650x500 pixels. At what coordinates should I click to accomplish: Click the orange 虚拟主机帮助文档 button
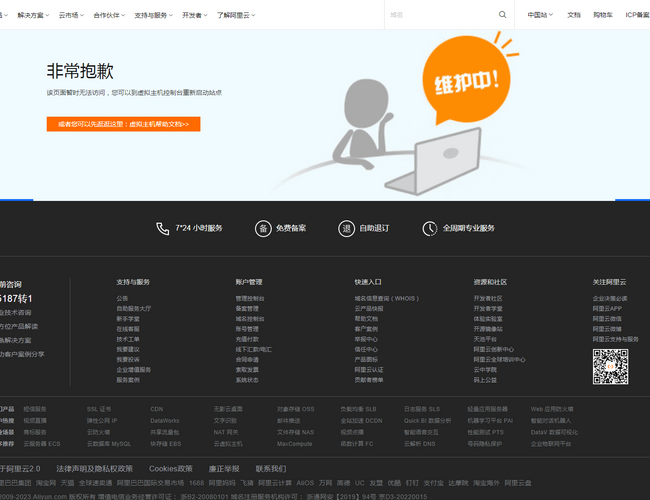tap(123, 124)
